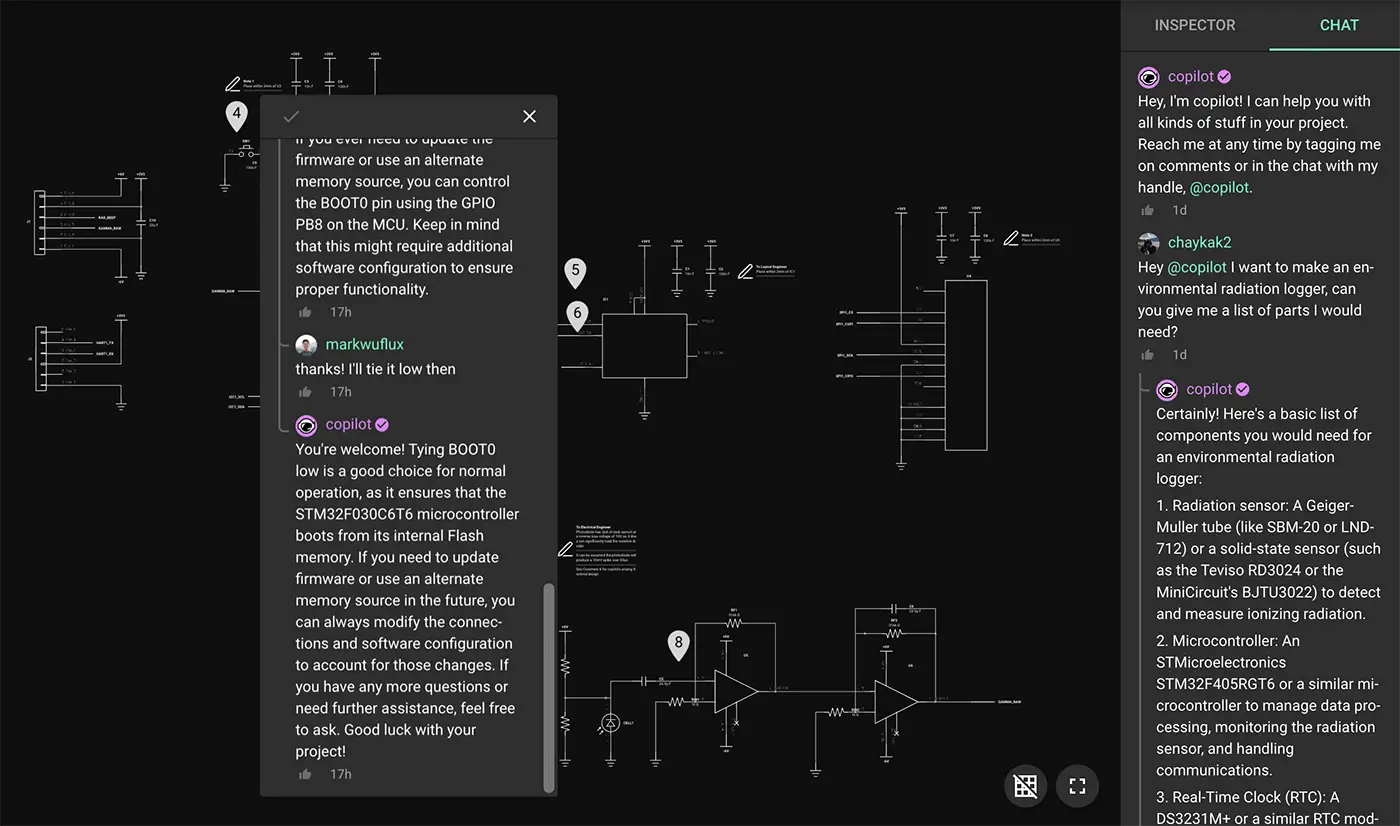Viewport: 1400px width, 826px height.
Task: Switch to the CHAT tab
Action: pos(1339,25)
